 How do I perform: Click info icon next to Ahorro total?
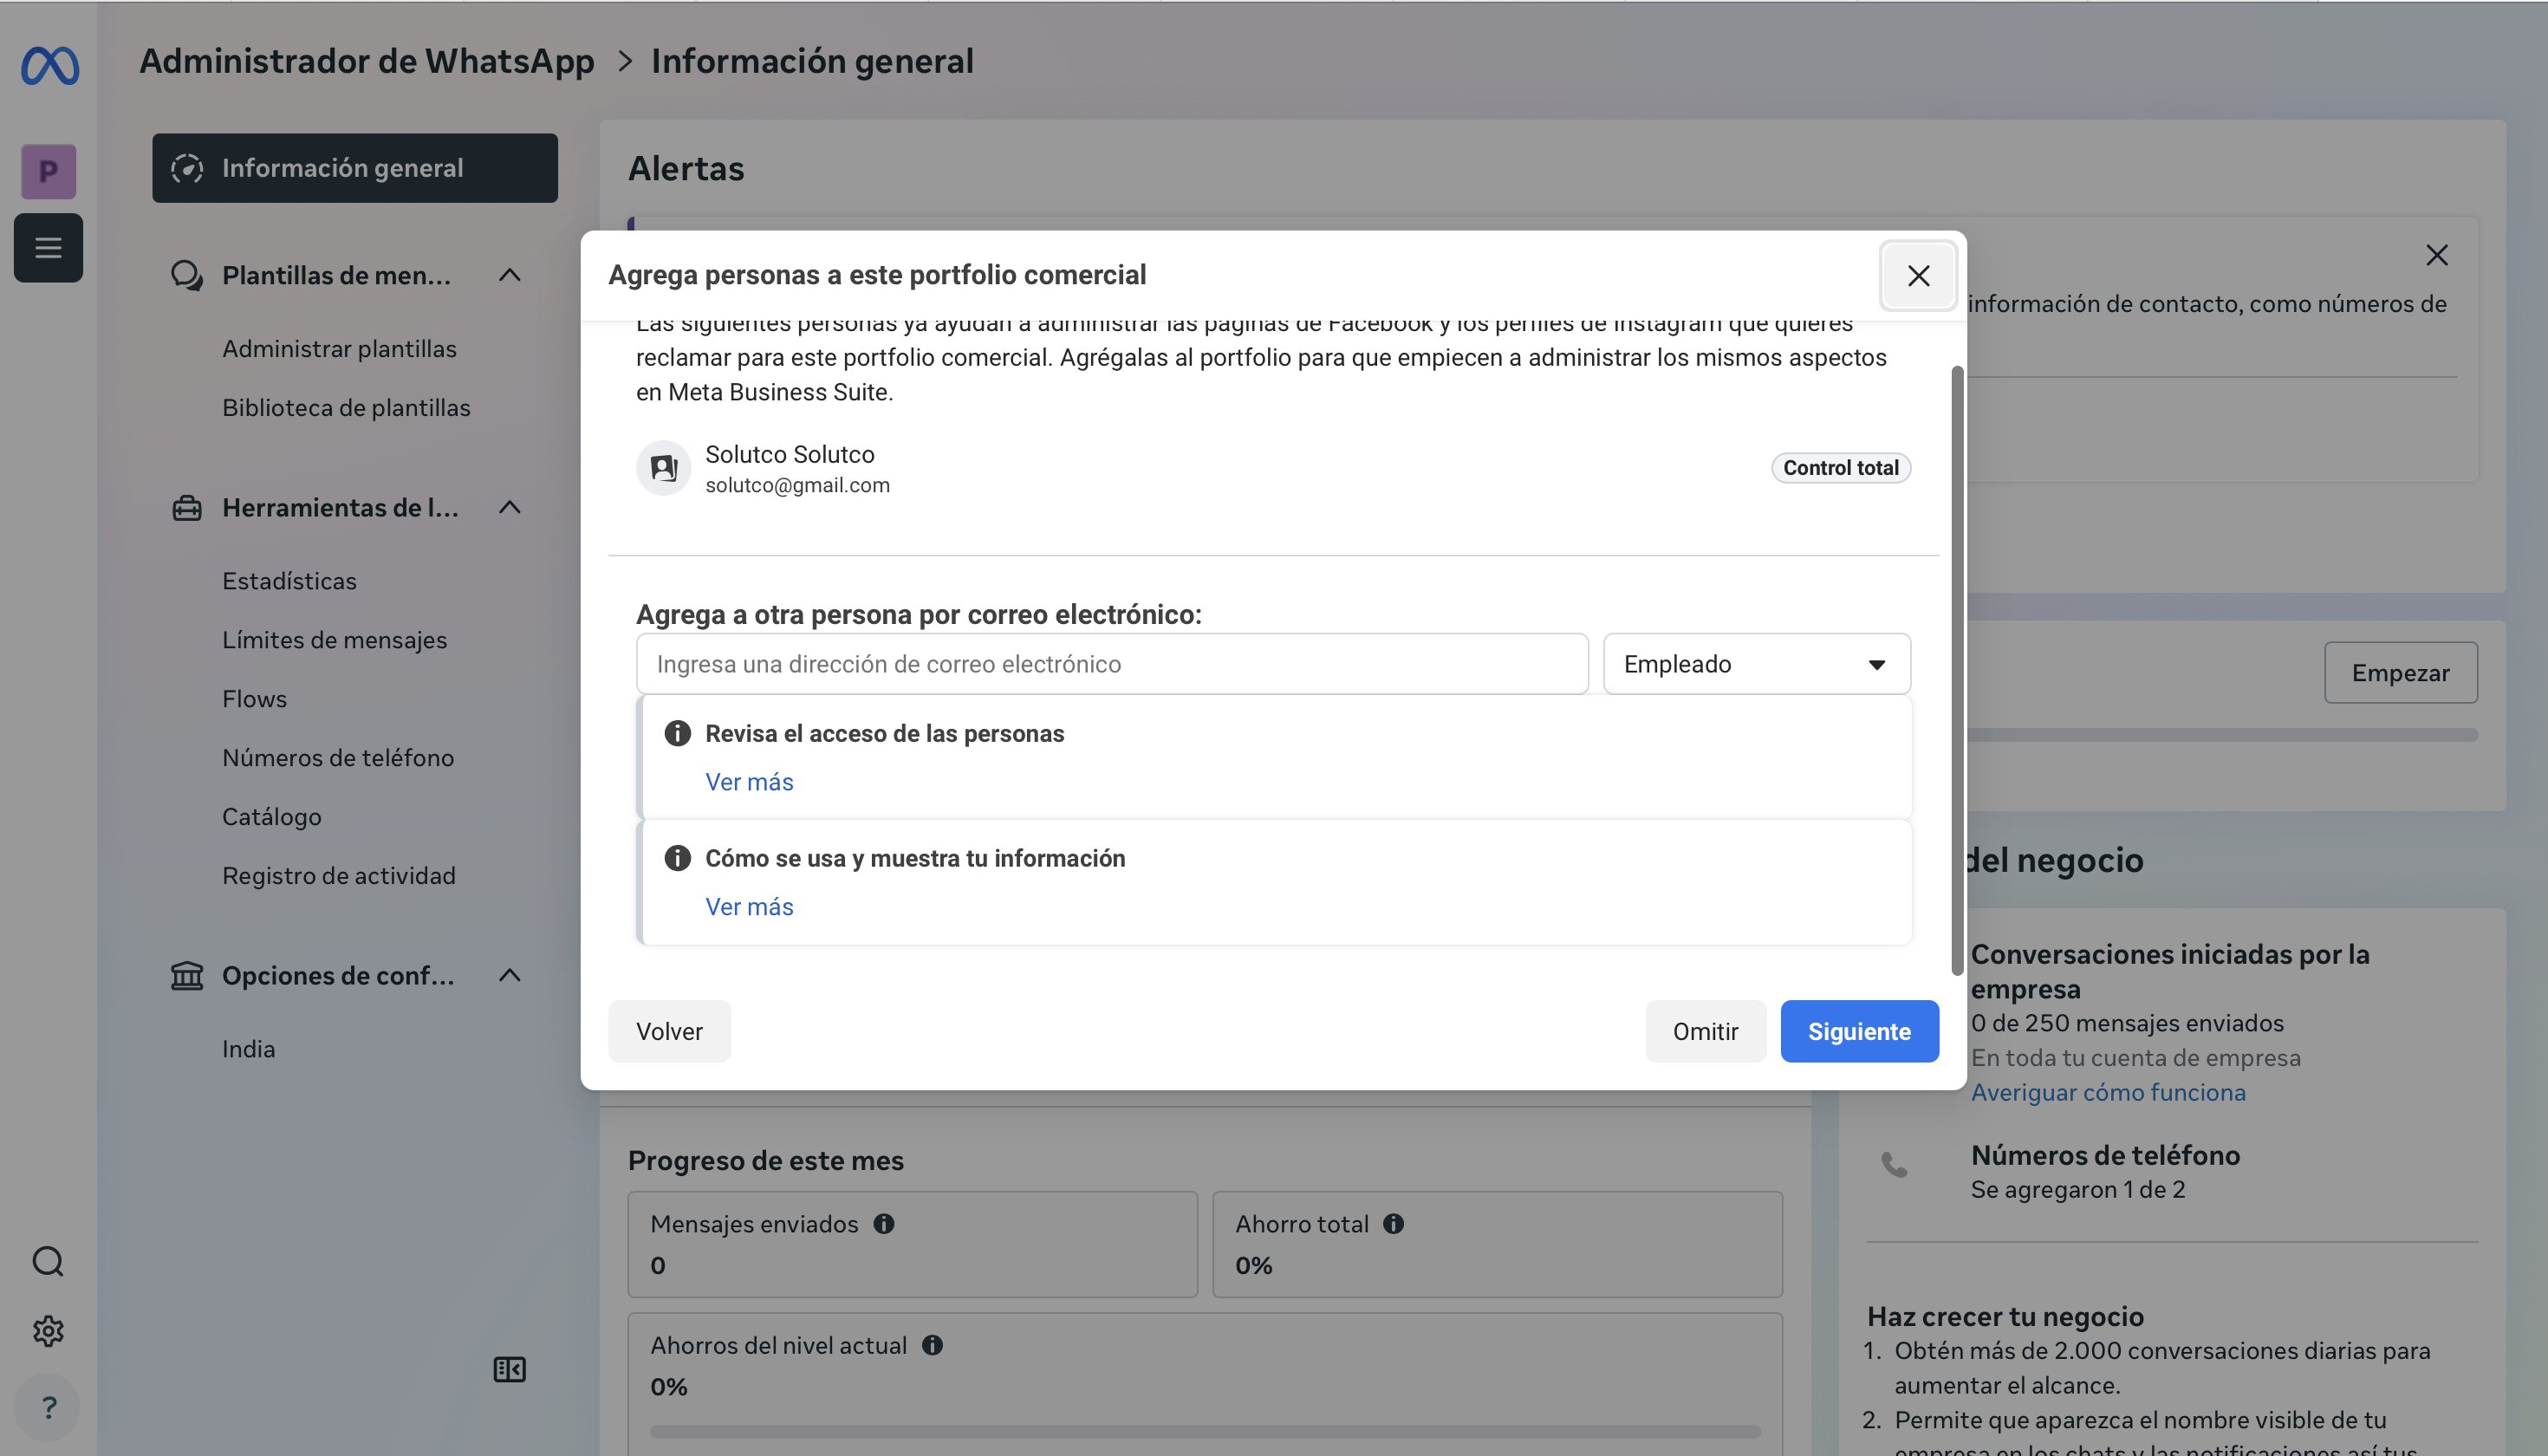[x=1393, y=1223]
